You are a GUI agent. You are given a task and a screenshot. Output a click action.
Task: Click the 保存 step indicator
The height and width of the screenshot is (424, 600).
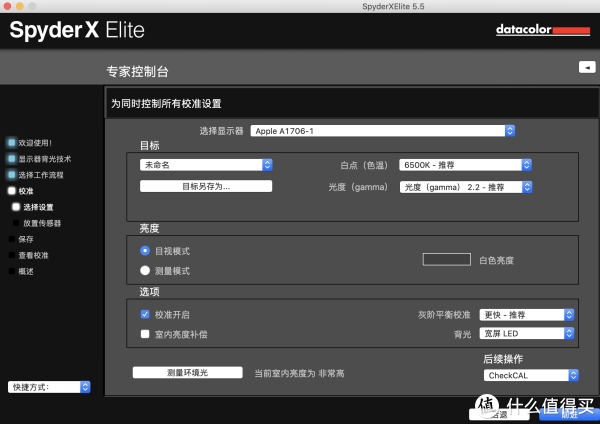[11, 239]
